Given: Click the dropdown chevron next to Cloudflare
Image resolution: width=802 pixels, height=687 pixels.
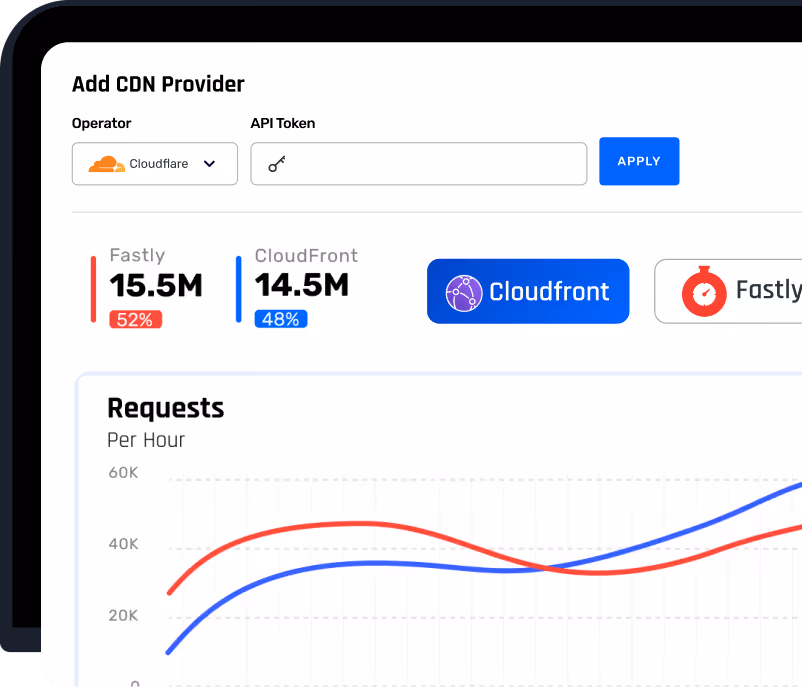Looking at the screenshot, I should pyautogui.click(x=209, y=164).
